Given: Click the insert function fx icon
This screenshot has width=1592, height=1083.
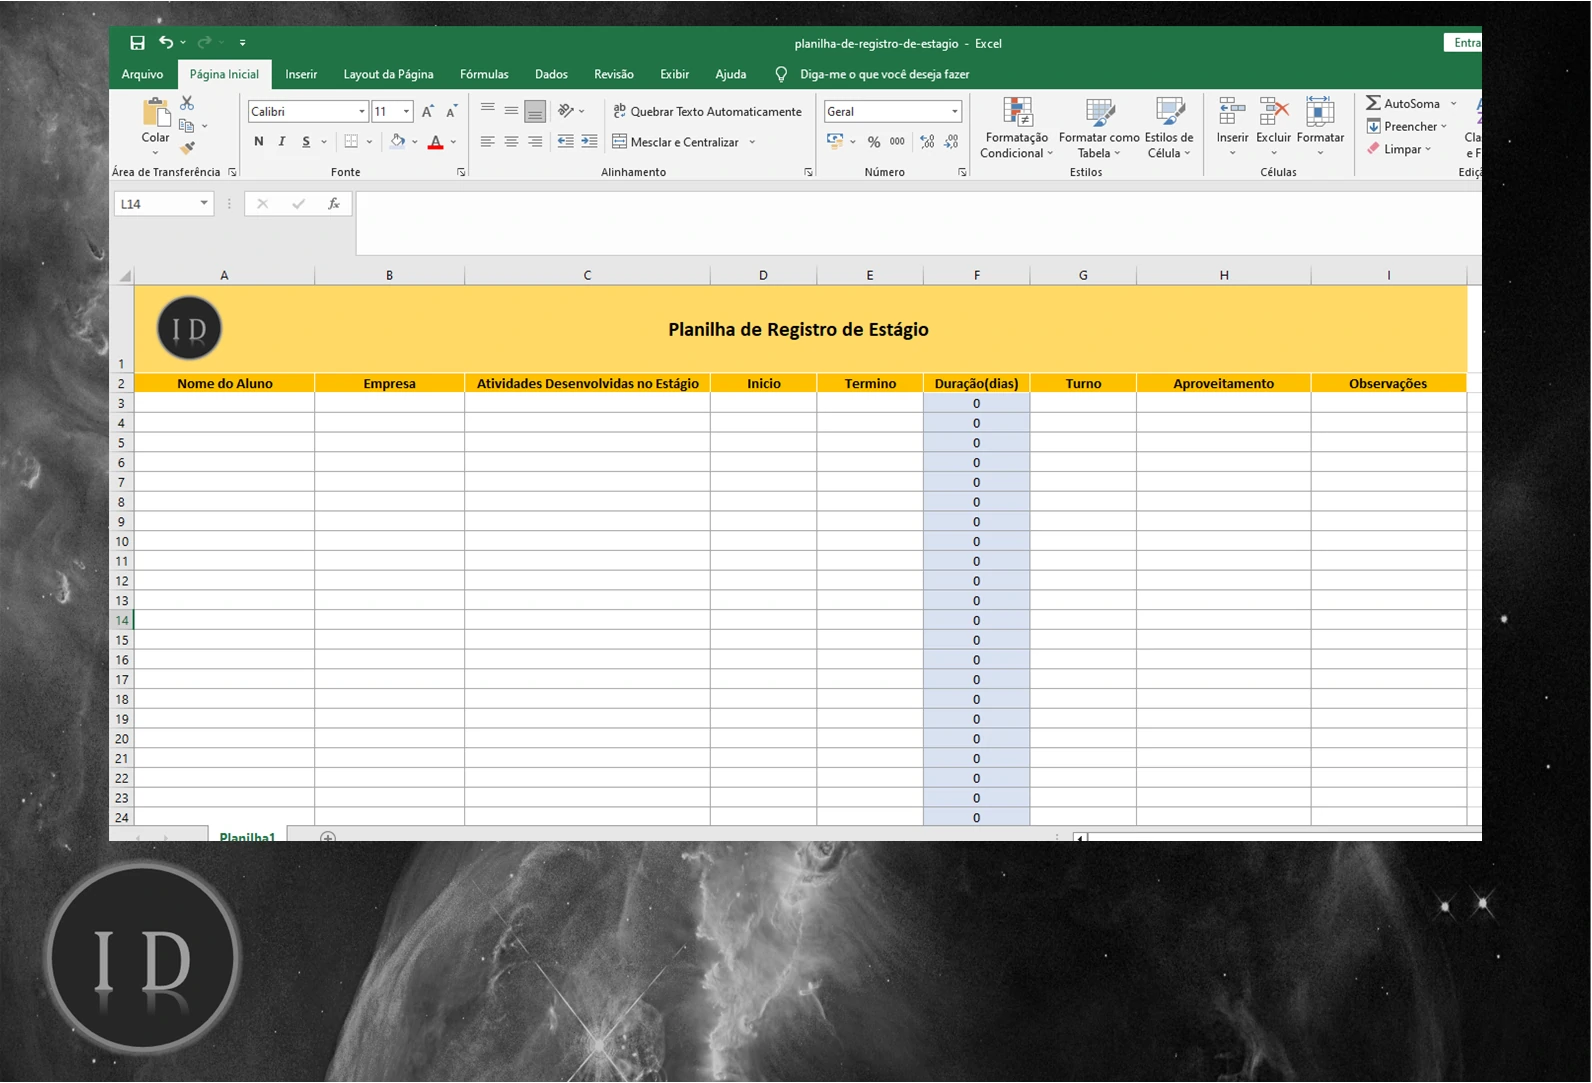Looking at the screenshot, I should [334, 204].
